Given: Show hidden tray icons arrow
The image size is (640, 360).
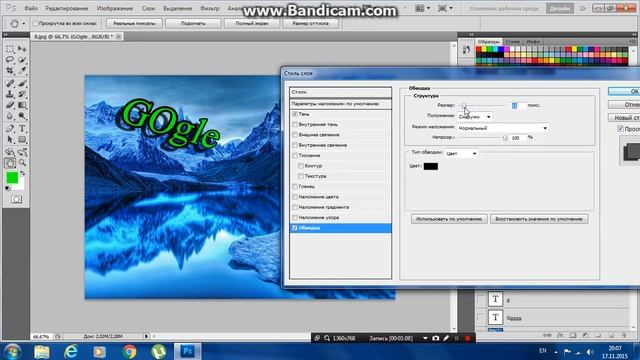Looking at the screenshot, I should 556,351.
